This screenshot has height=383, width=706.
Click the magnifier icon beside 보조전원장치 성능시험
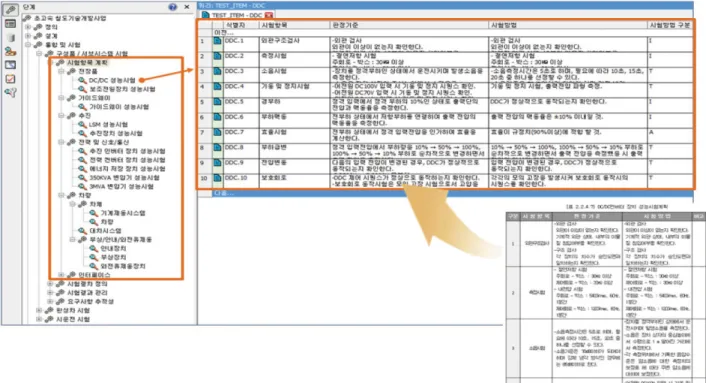point(82,89)
